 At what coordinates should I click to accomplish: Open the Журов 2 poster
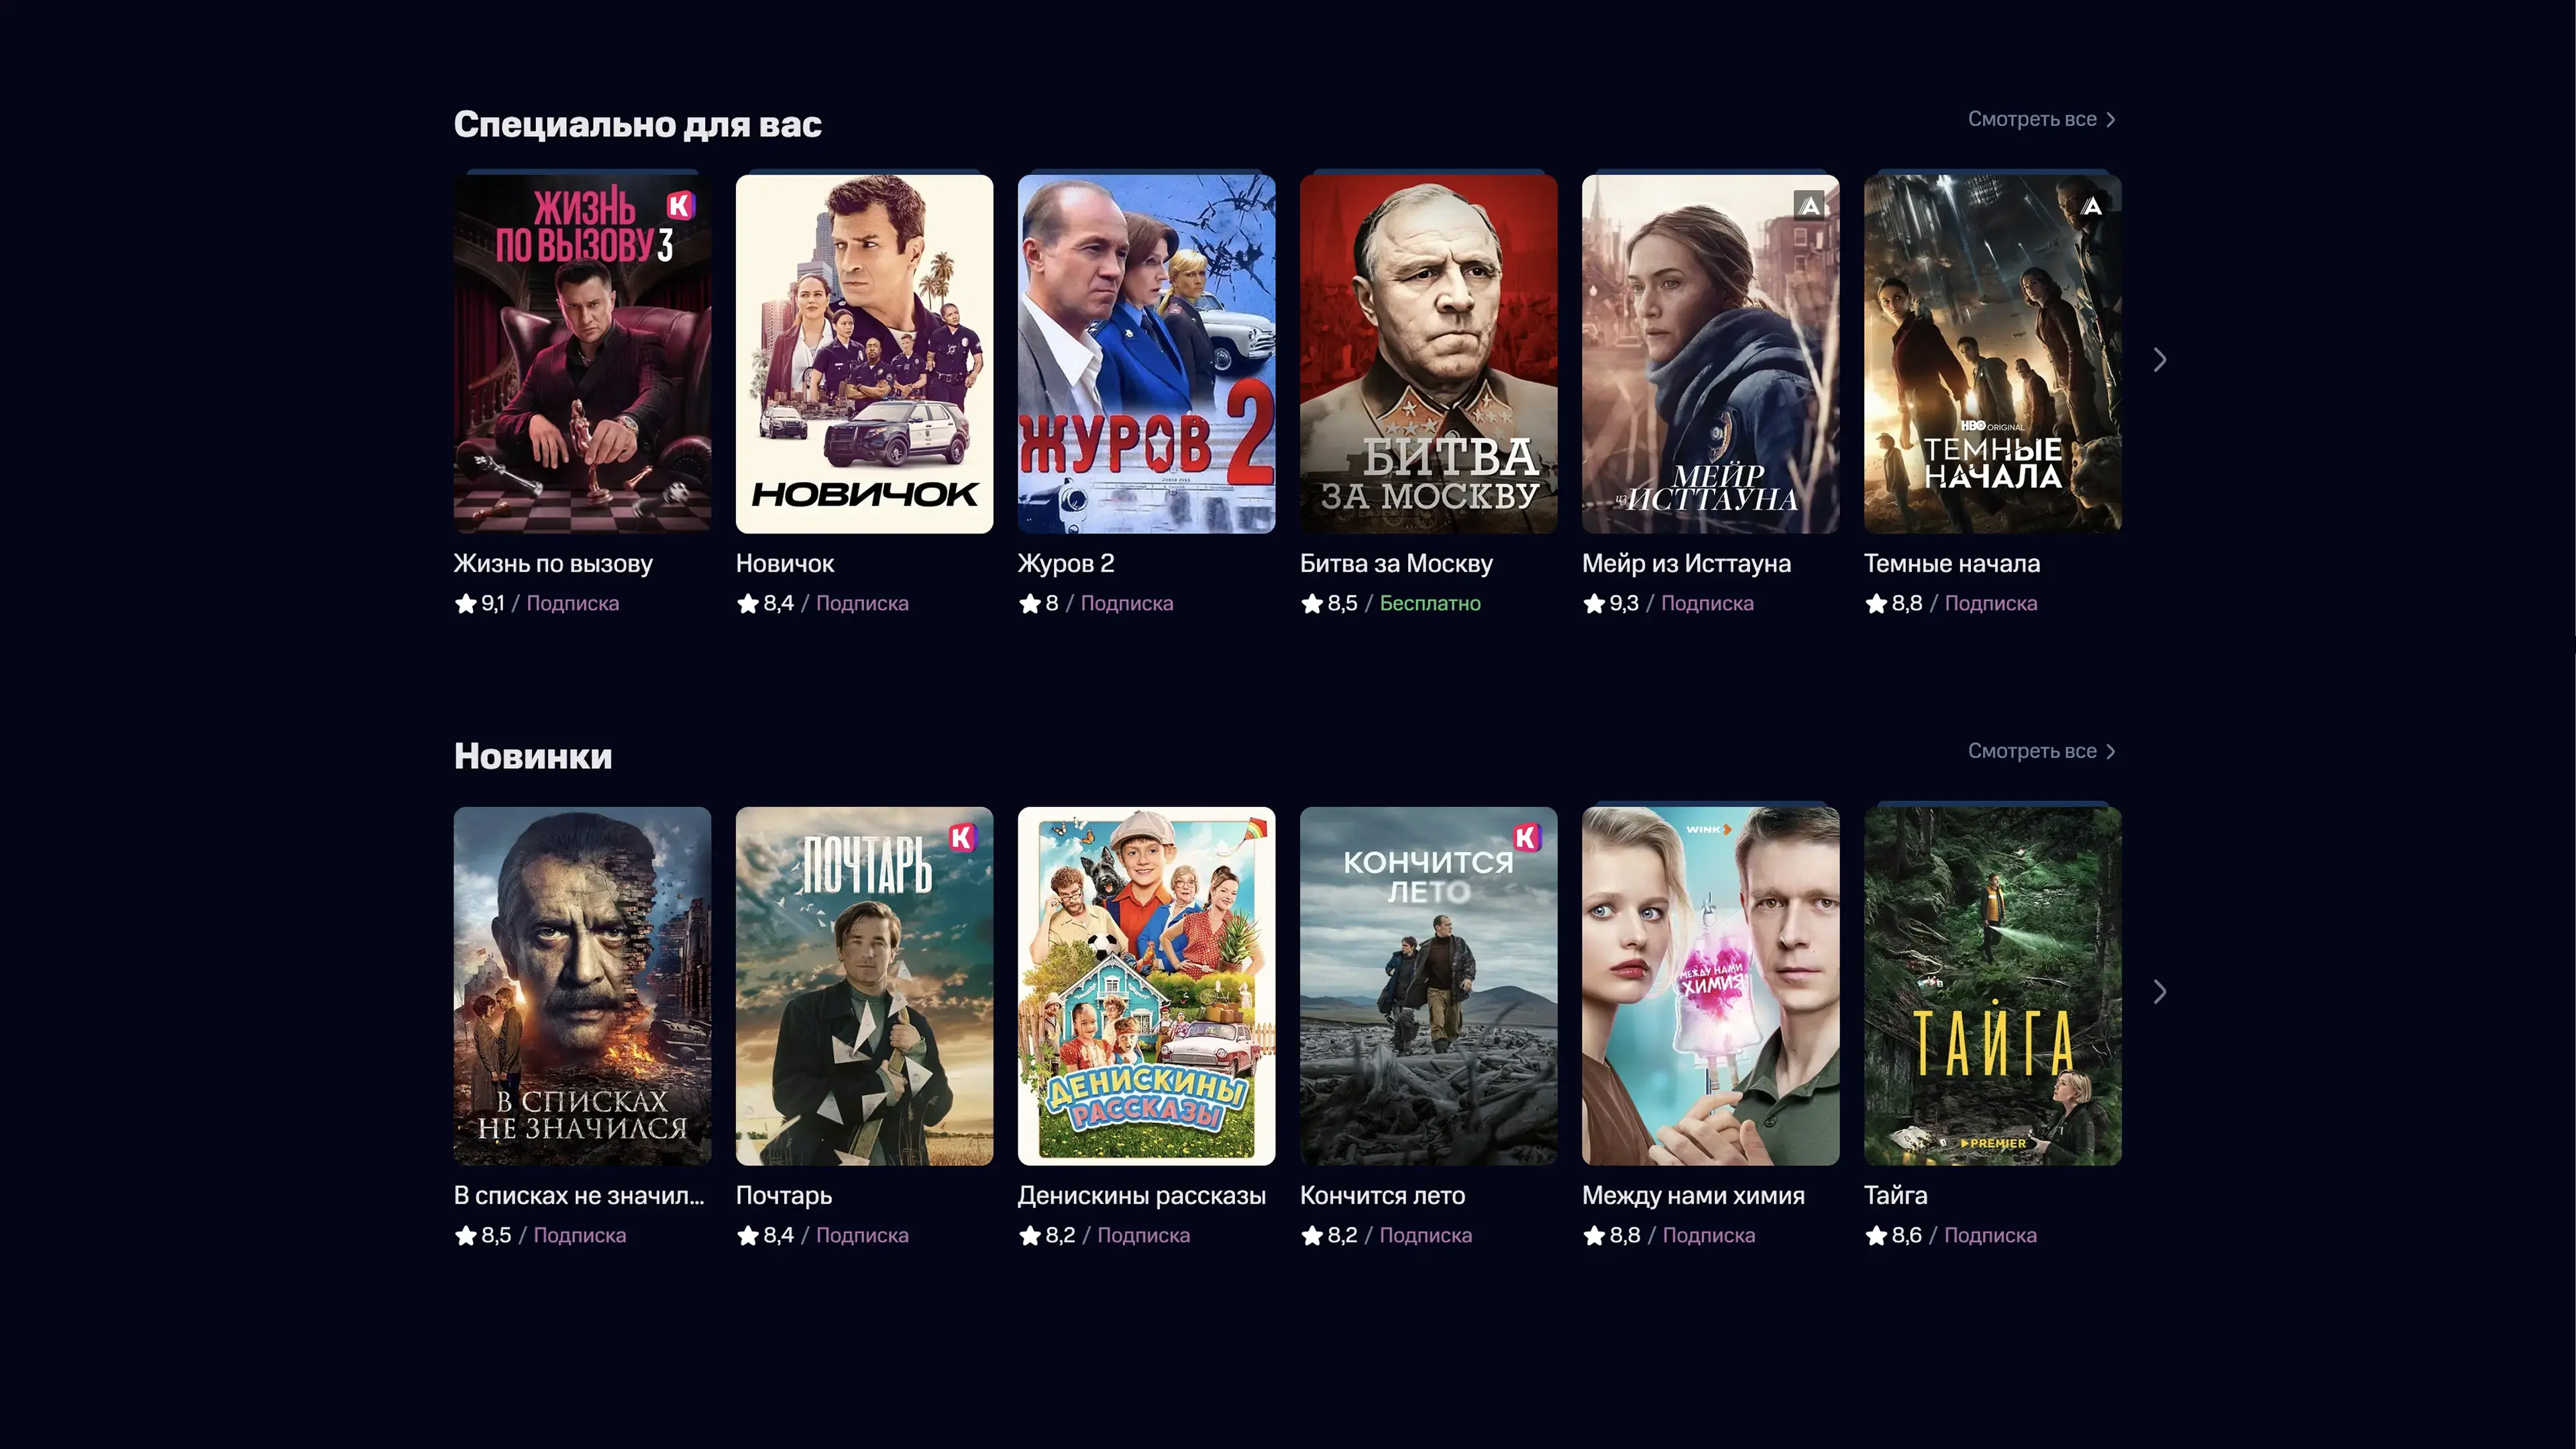pos(1146,354)
